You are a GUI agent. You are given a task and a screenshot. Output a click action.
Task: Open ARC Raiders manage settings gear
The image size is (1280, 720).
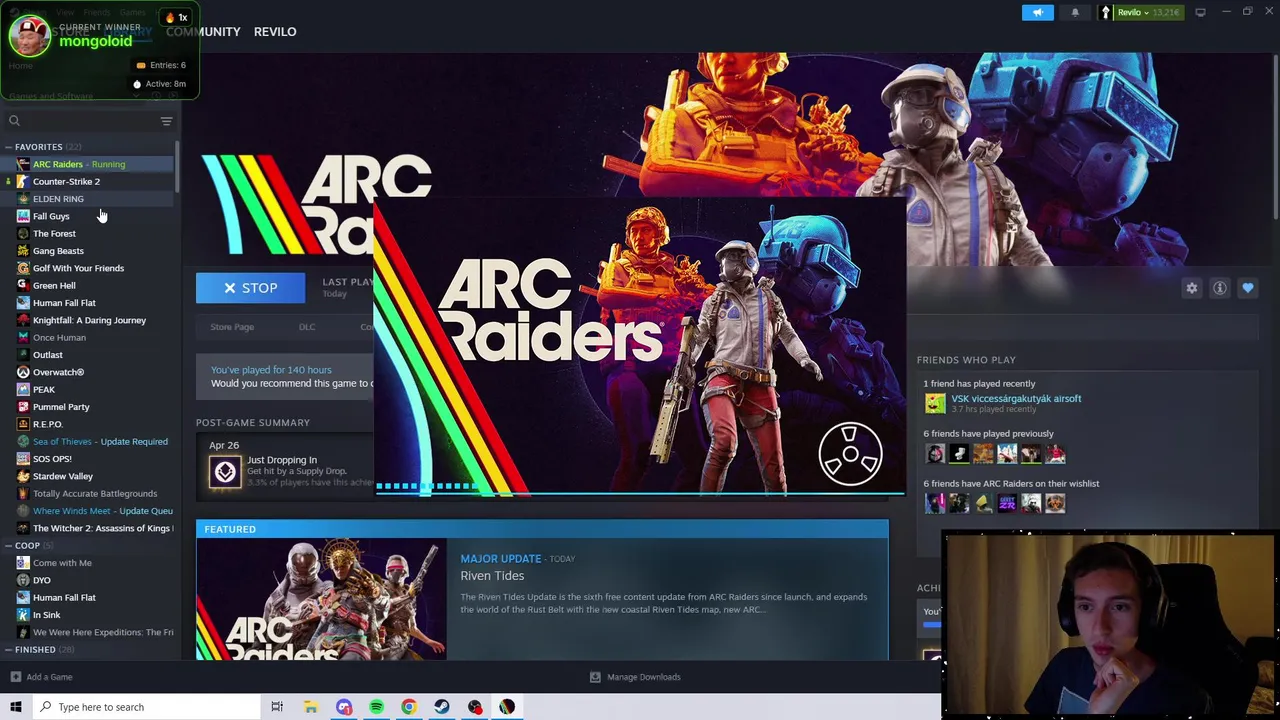click(x=1191, y=288)
